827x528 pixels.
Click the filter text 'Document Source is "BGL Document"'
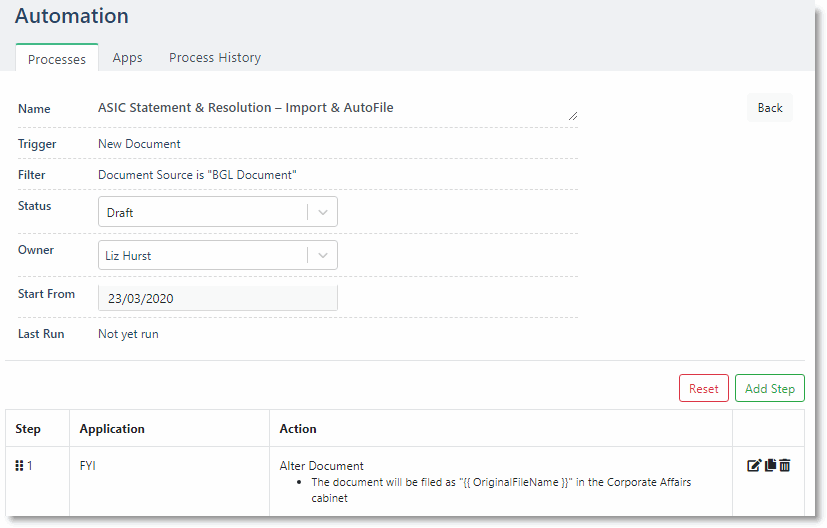197,175
